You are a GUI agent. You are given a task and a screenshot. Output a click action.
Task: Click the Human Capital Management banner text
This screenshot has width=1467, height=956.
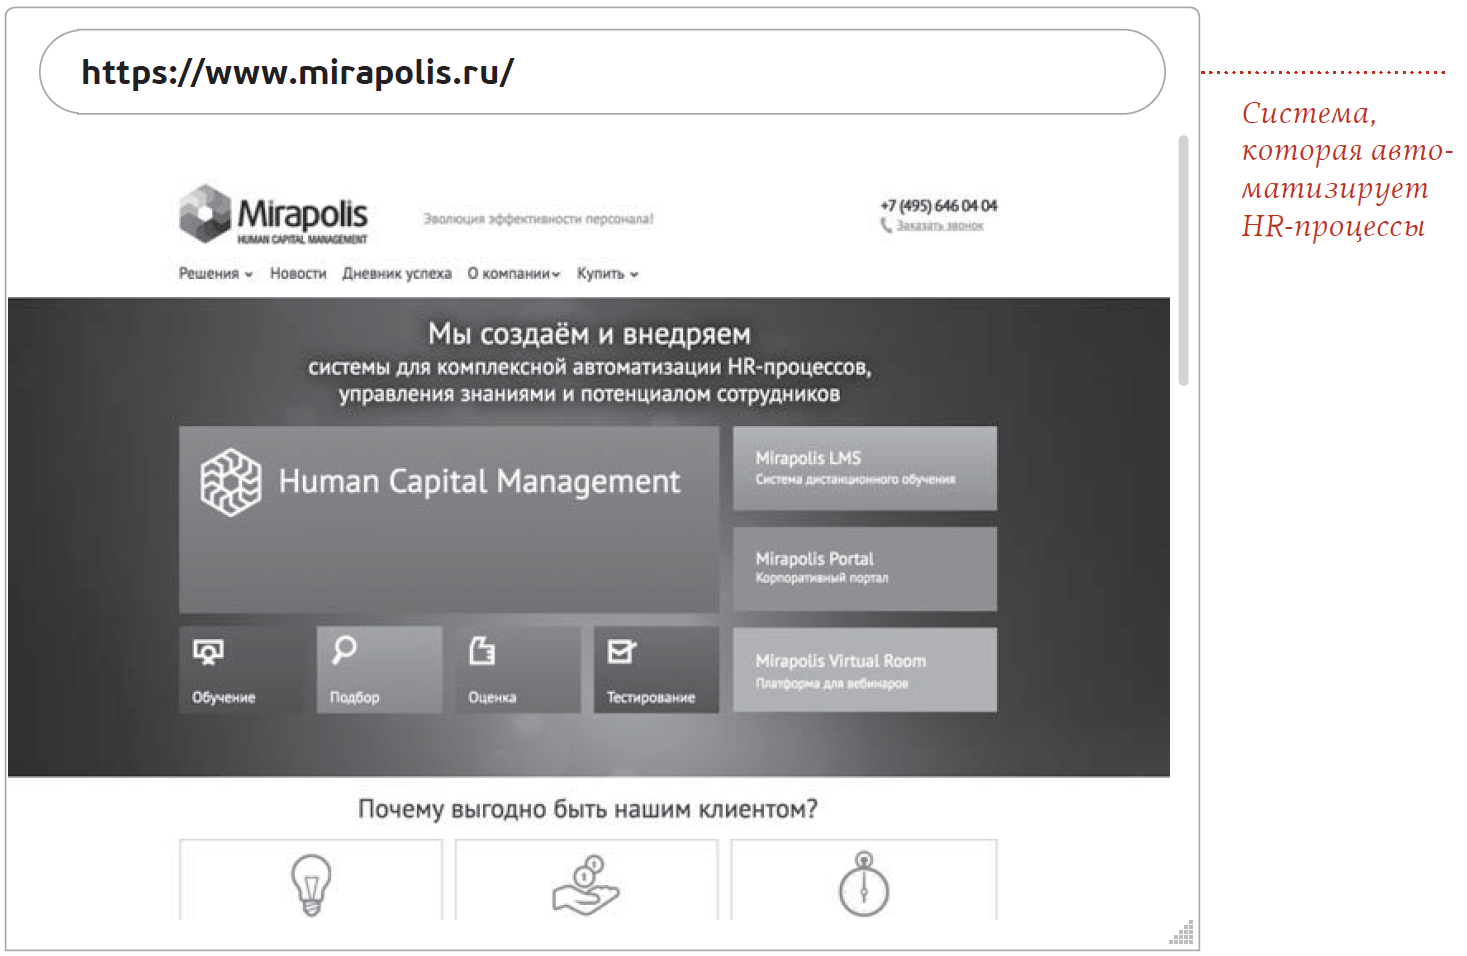(479, 482)
